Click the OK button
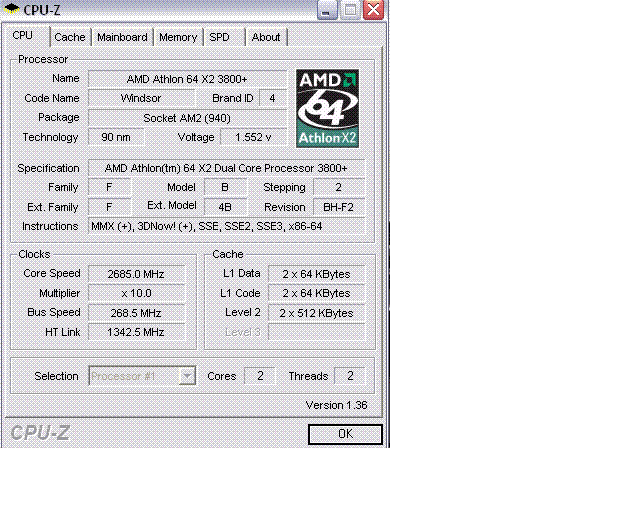640x512 pixels. (345, 434)
